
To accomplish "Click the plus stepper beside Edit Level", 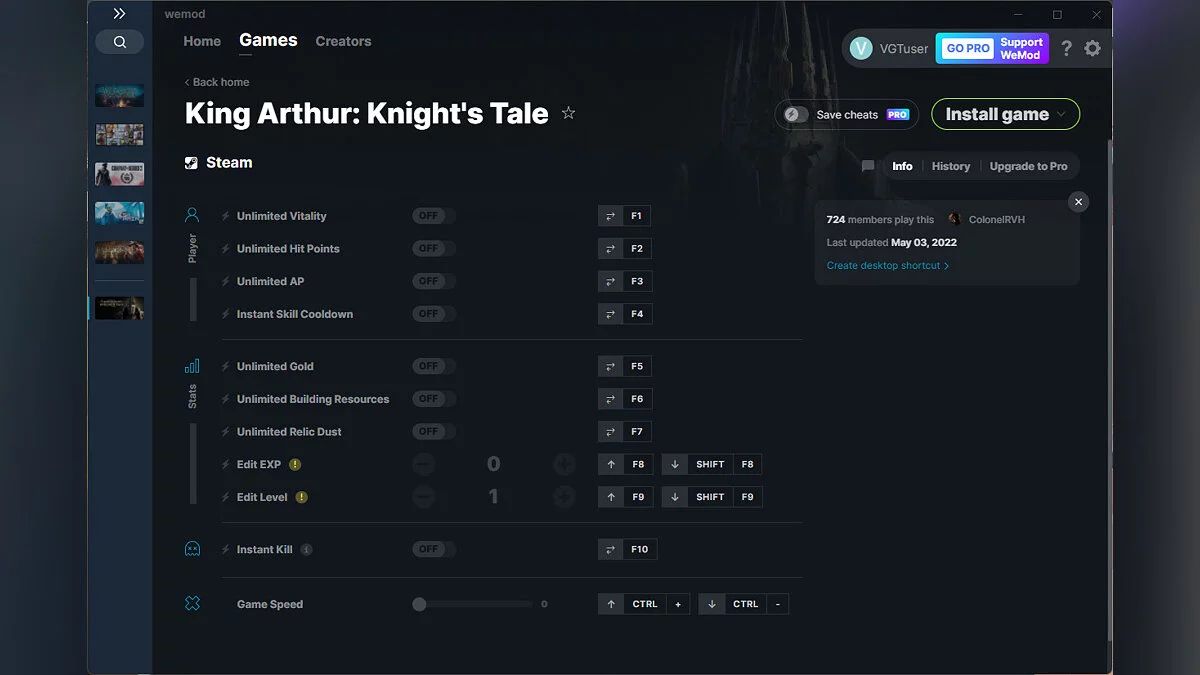I will click(564, 496).
